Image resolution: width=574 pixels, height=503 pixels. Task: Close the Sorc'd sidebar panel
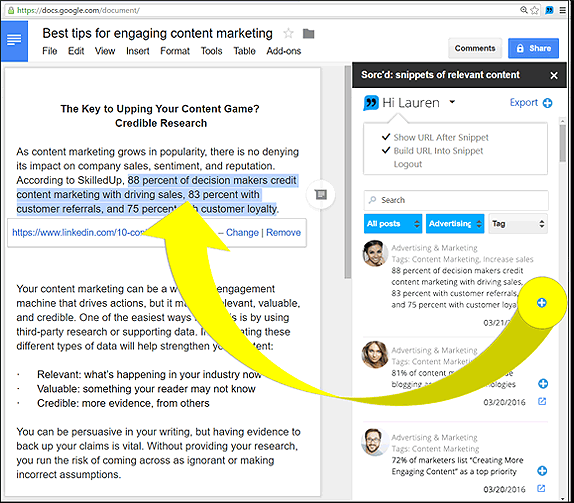[554, 75]
